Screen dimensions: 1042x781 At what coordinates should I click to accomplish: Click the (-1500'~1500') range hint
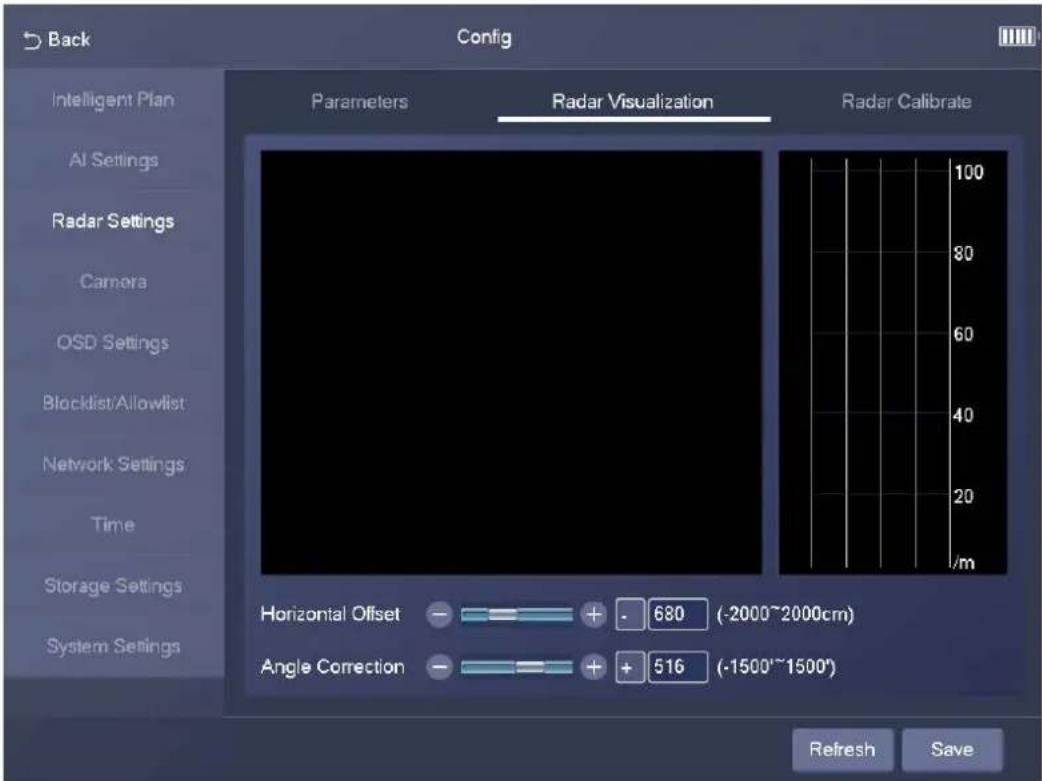(776, 667)
